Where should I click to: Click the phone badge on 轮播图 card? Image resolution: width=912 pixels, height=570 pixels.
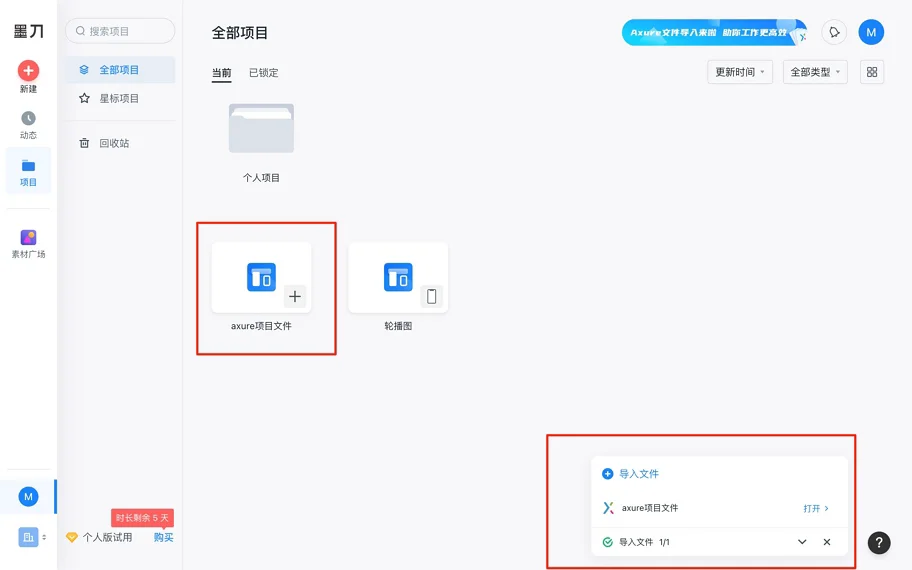pos(432,297)
